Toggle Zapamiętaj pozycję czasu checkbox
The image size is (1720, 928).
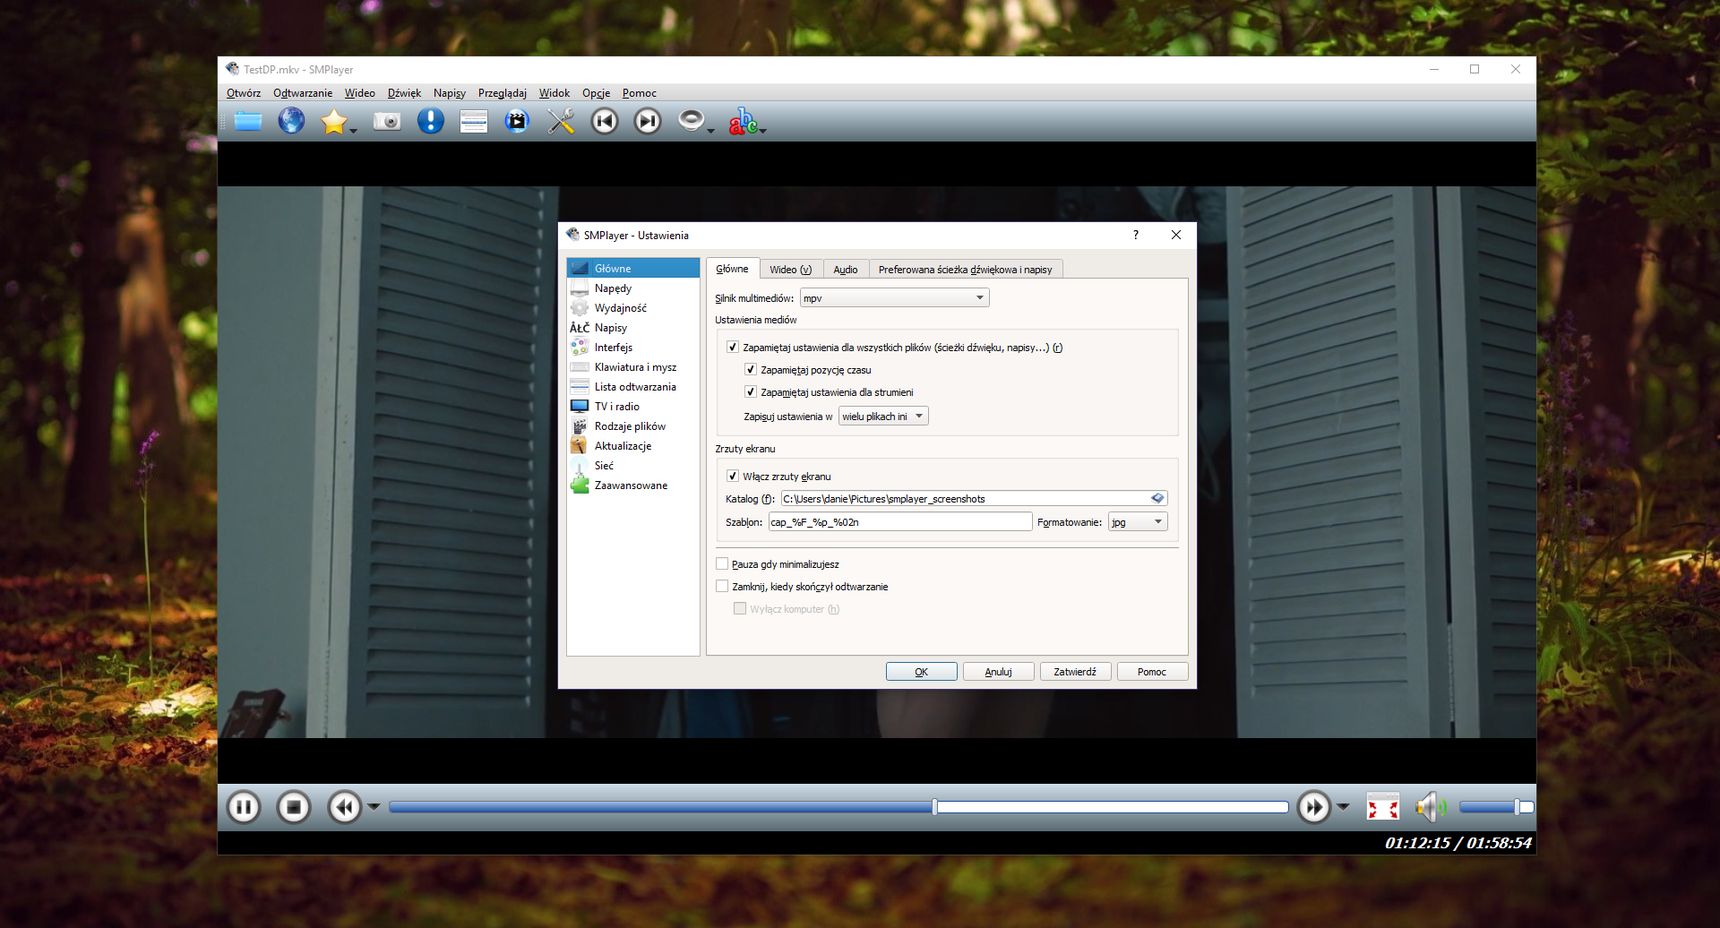[x=750, y=369]
